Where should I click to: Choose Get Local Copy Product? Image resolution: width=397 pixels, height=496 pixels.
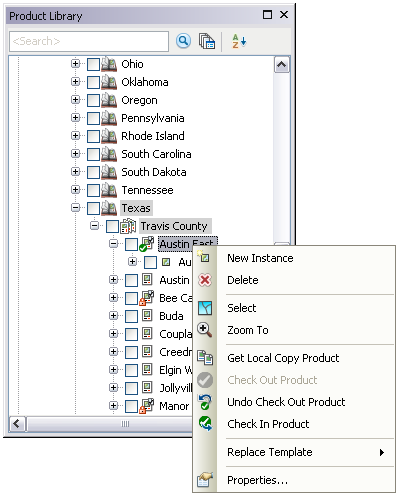[294, 358]
